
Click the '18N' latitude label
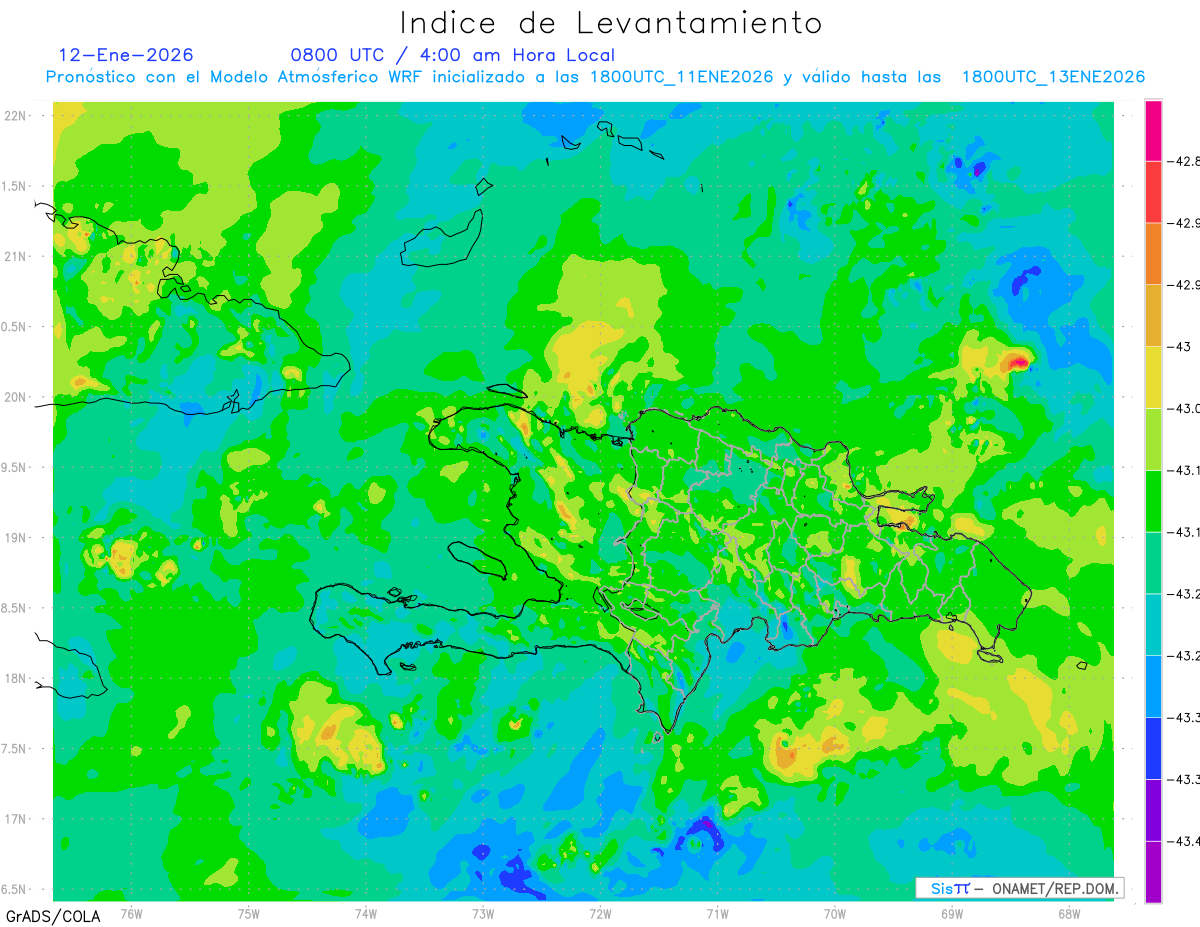pos(14,678)
